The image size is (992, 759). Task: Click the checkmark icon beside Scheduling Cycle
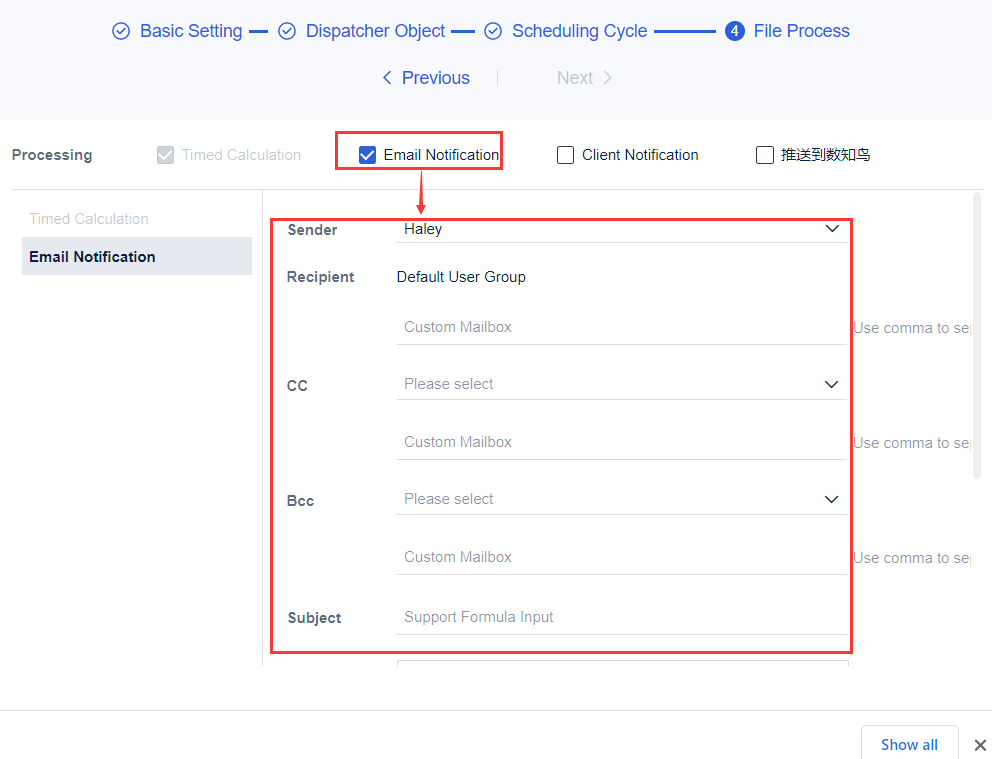point(493,31)
